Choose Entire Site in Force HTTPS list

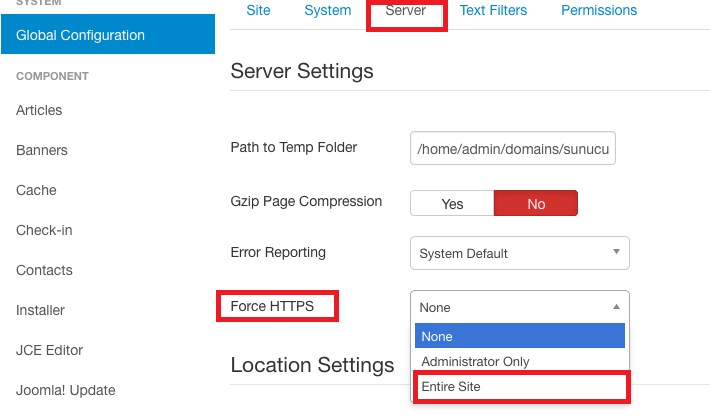520,386
